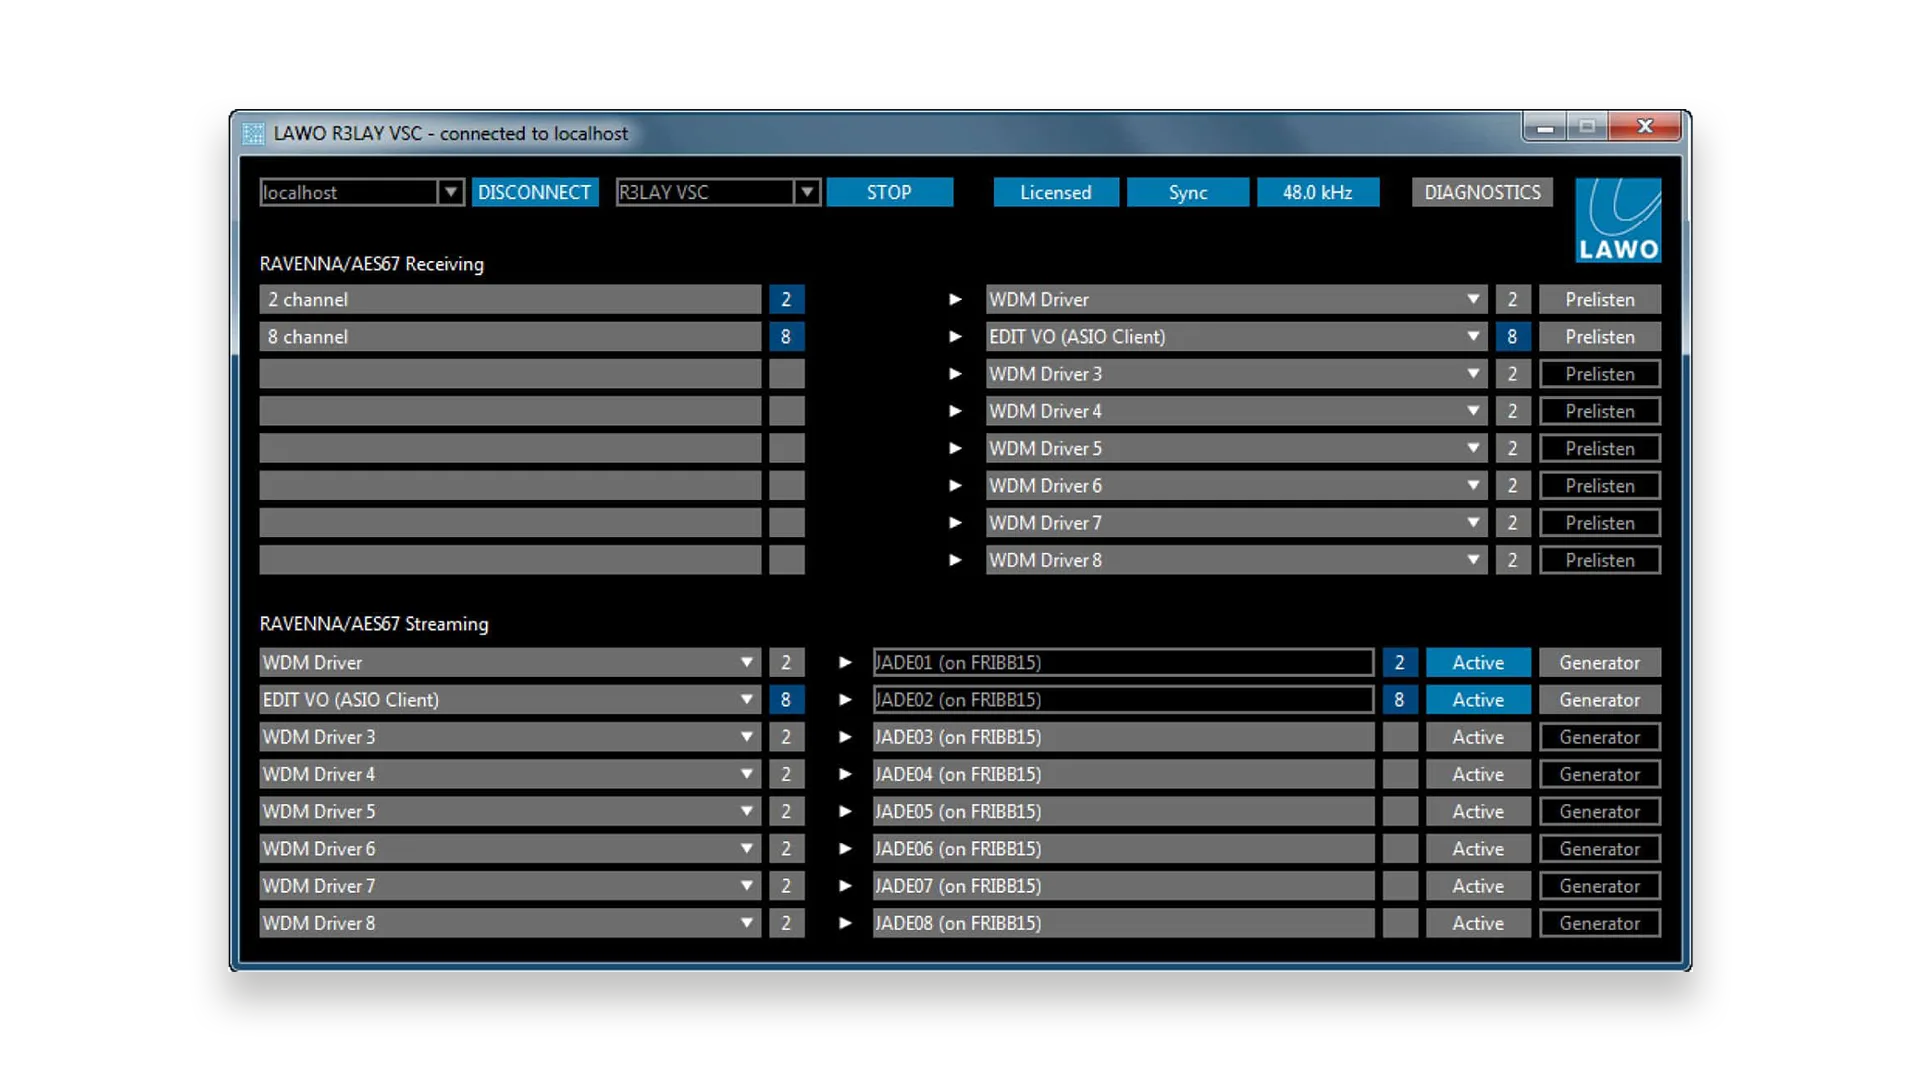1920x1080 pixels.
Task: Expand receiving WDM Driver output dropdown
Action: (x=1473, y=299)
